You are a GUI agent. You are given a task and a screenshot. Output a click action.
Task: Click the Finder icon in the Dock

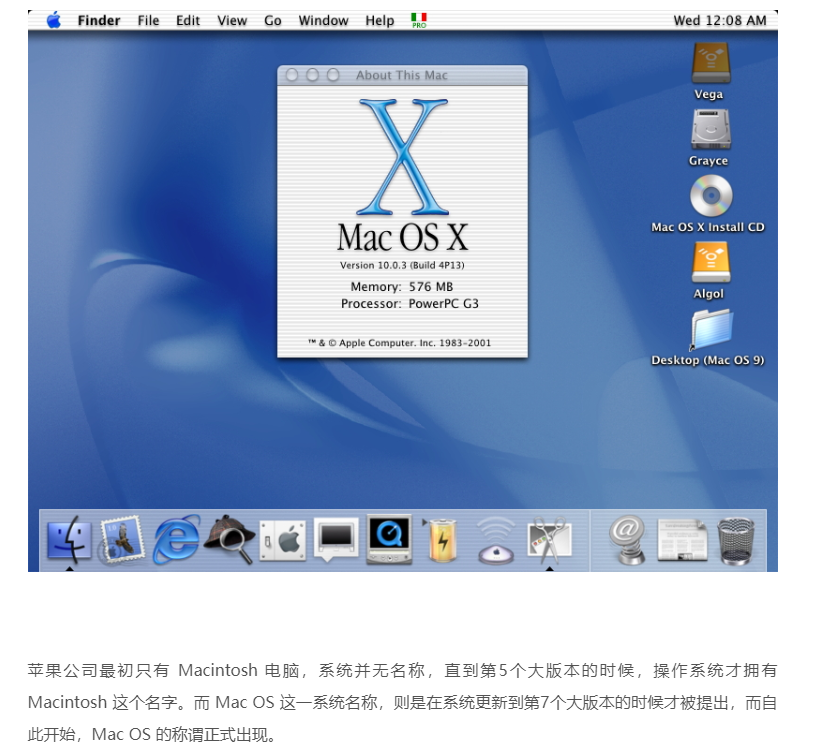[69, 538]
